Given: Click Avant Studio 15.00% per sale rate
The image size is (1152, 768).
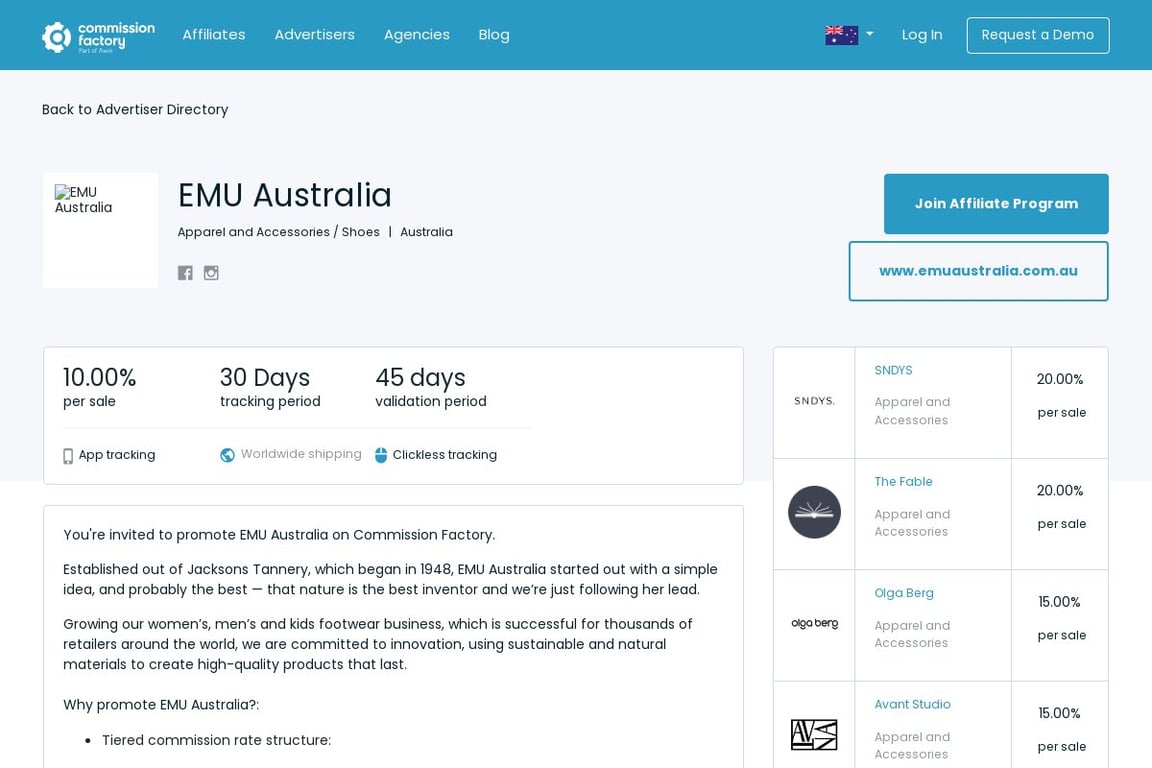Looking at the screenshot, I should point(1060,729).
